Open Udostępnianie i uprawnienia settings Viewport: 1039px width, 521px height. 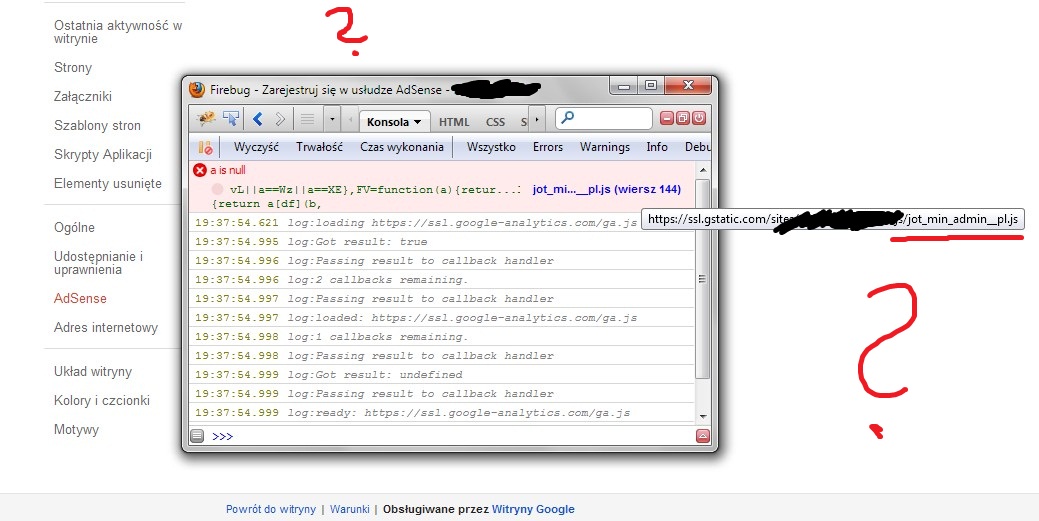(98, 263)
